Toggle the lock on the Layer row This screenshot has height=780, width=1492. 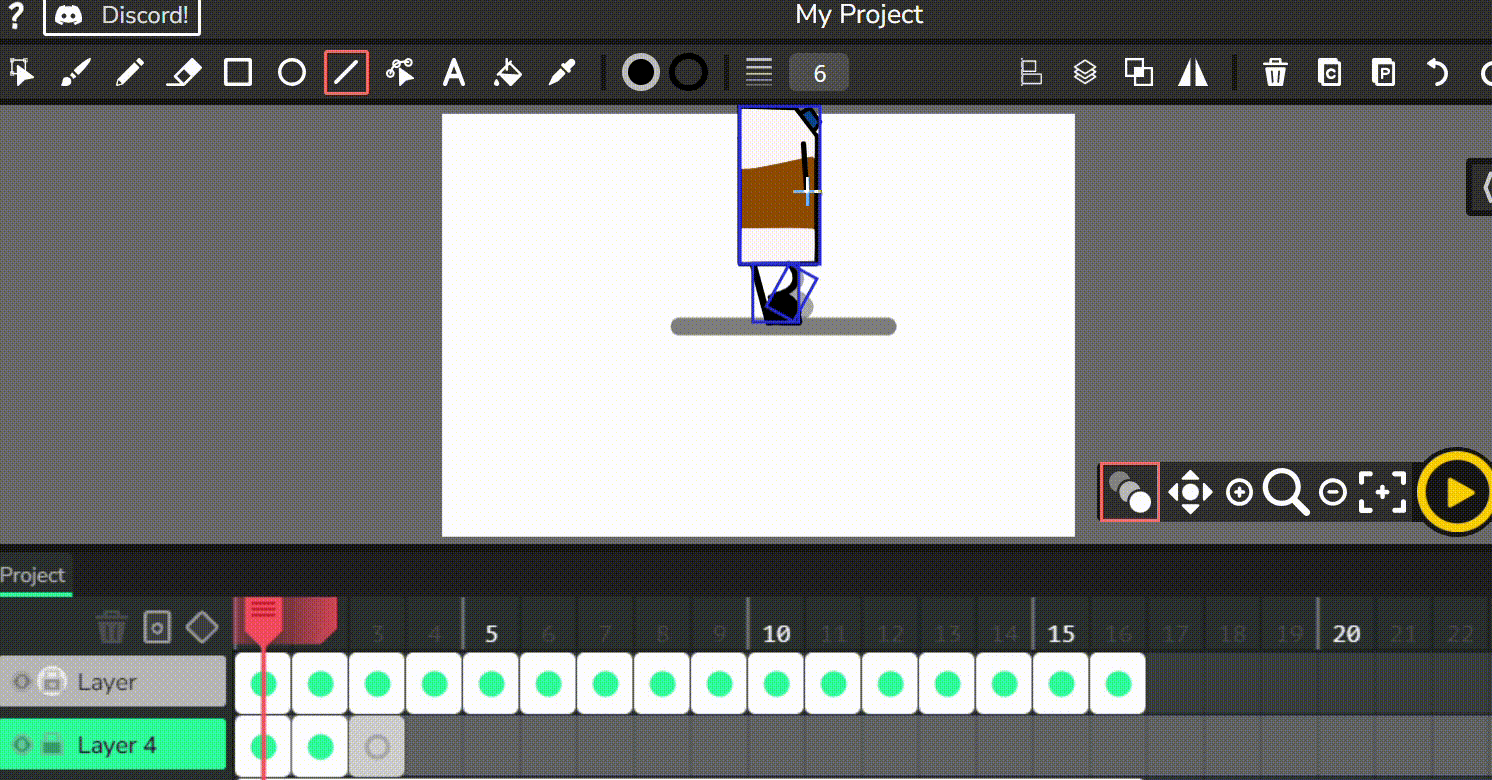click(x=51, y=682)
